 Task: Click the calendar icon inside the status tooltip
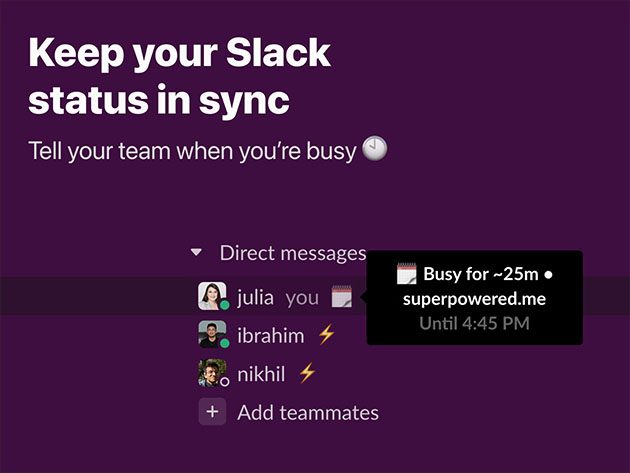click(407, 274)
